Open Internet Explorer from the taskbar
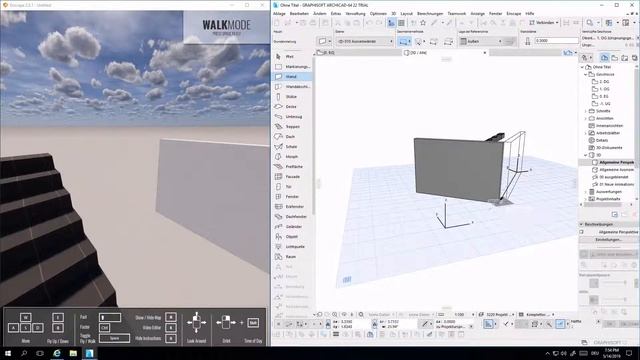Screen dimensions: 640x360 tap(57, 353)
